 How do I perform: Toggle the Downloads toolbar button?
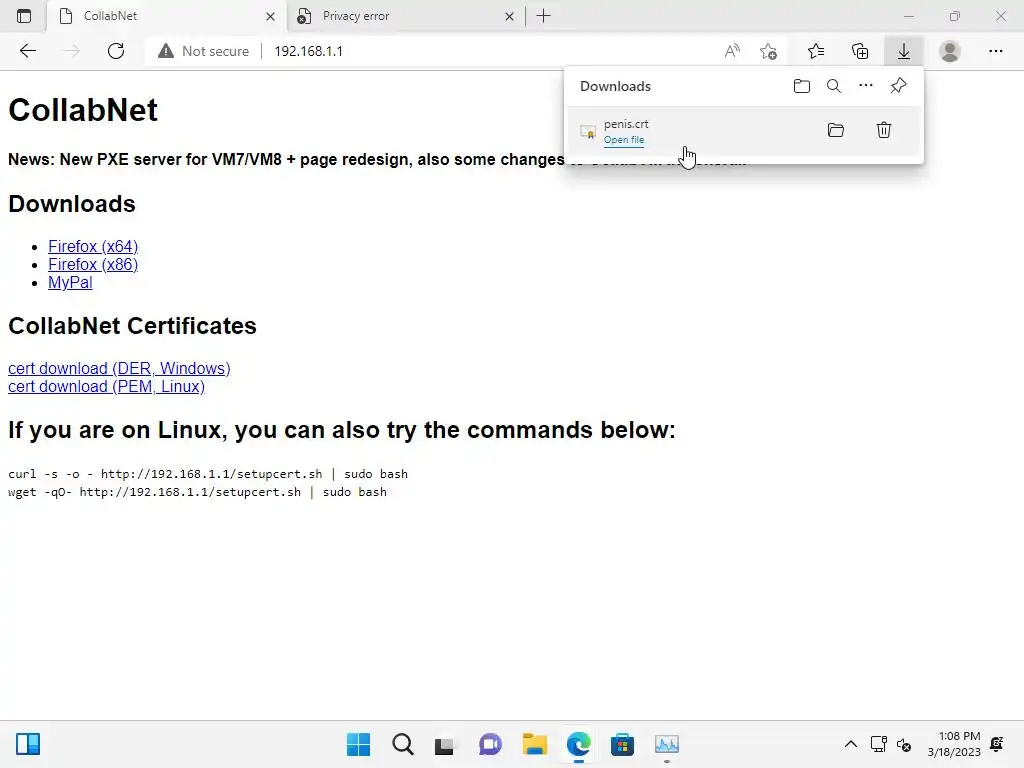[904, 51]
